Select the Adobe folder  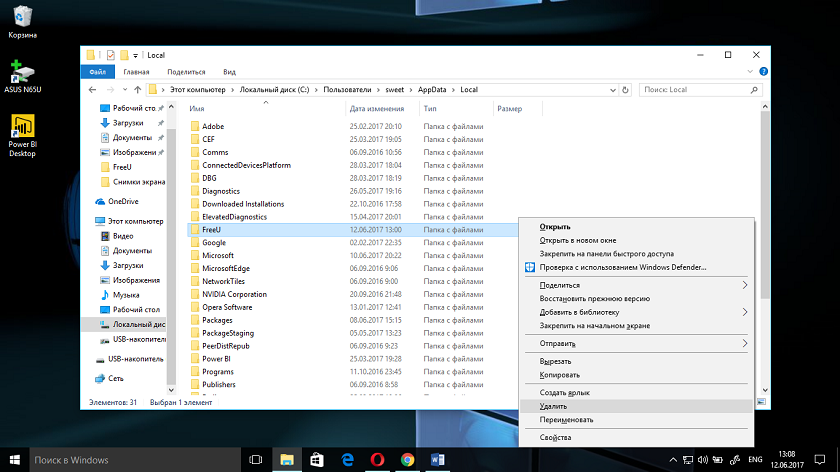213,126
